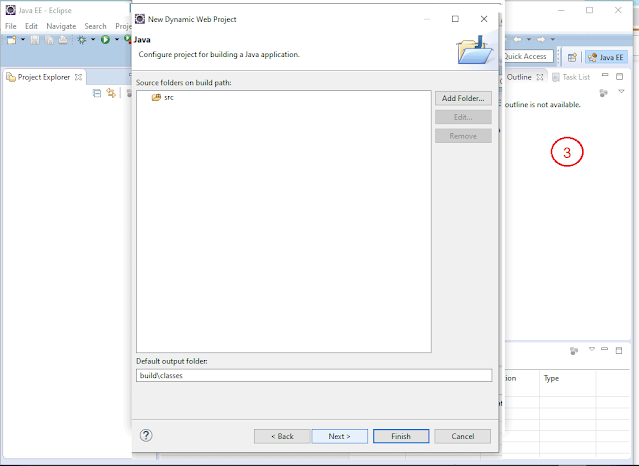Click the Save All icon in Eclipse toolbar

click(49, 40)
